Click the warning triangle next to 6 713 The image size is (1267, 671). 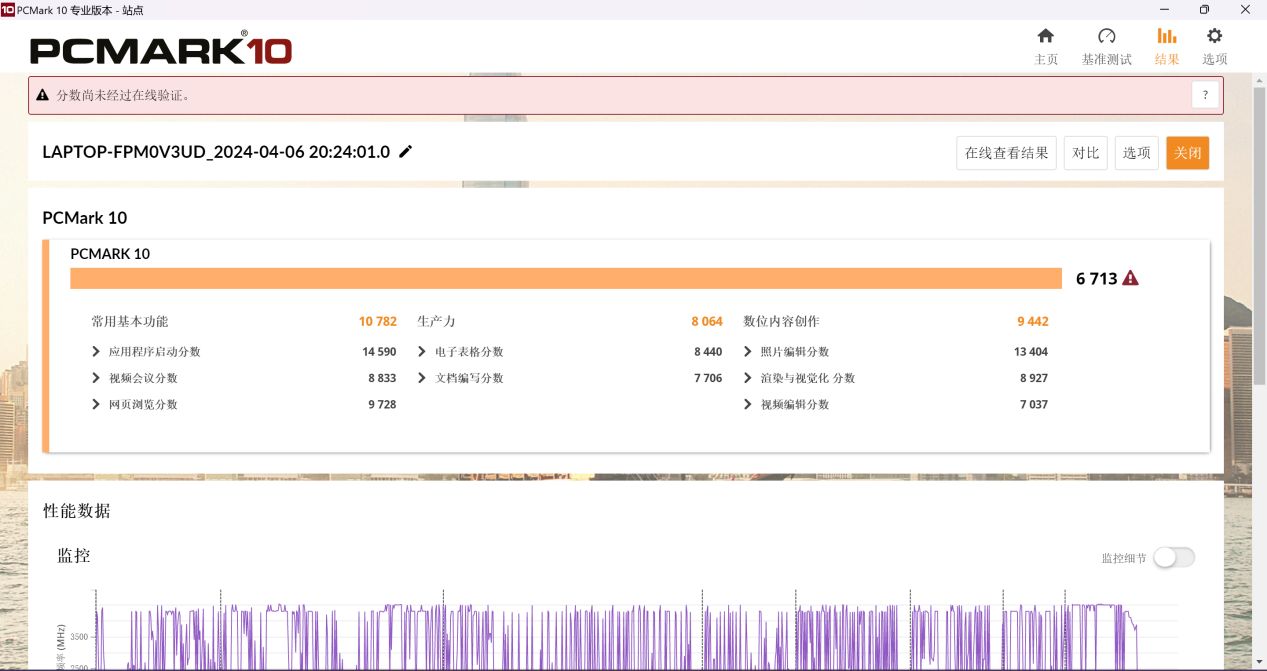pyautogui.click(x=1130, y=278)
